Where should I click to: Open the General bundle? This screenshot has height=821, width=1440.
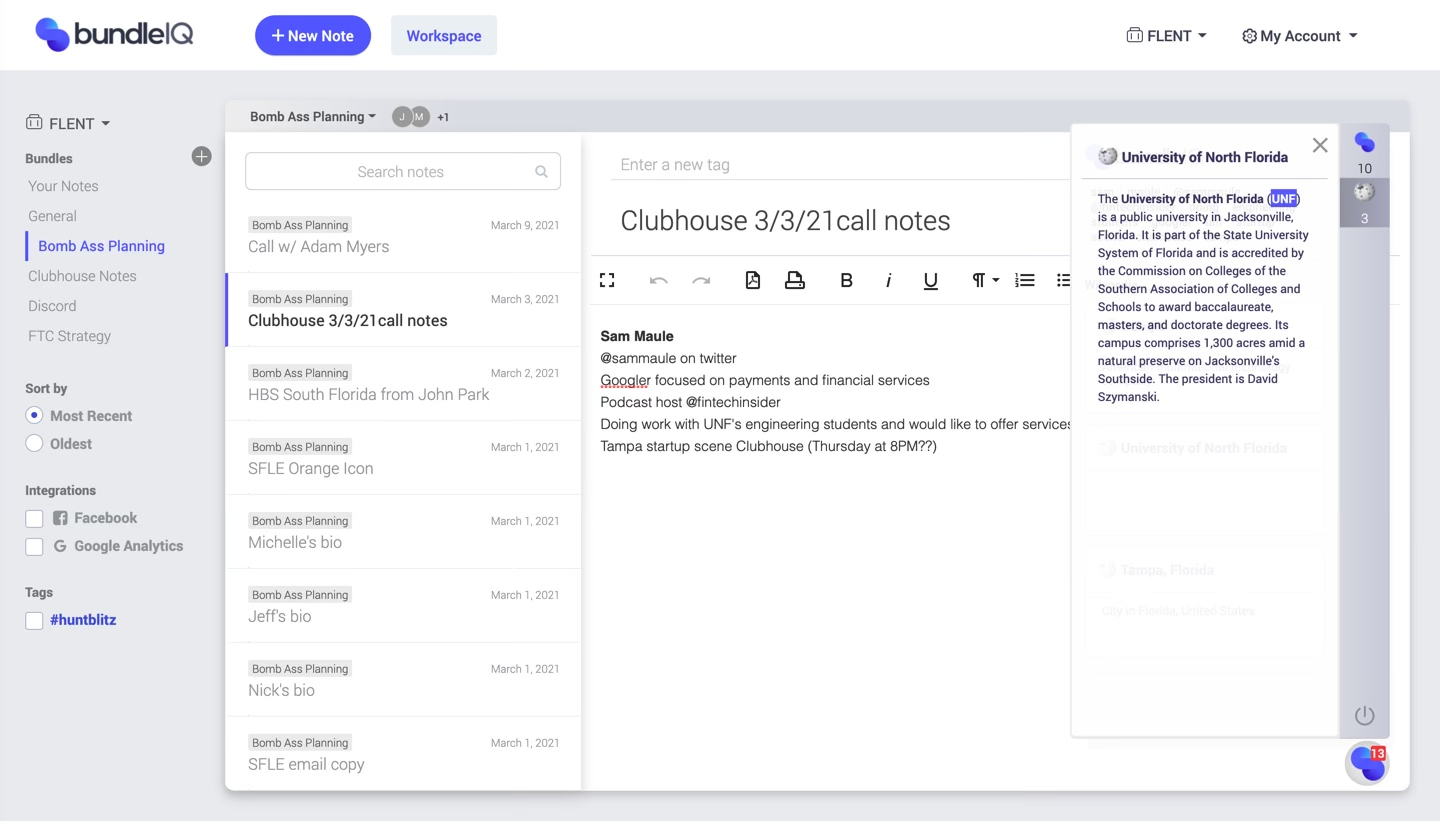click(52, 216)
